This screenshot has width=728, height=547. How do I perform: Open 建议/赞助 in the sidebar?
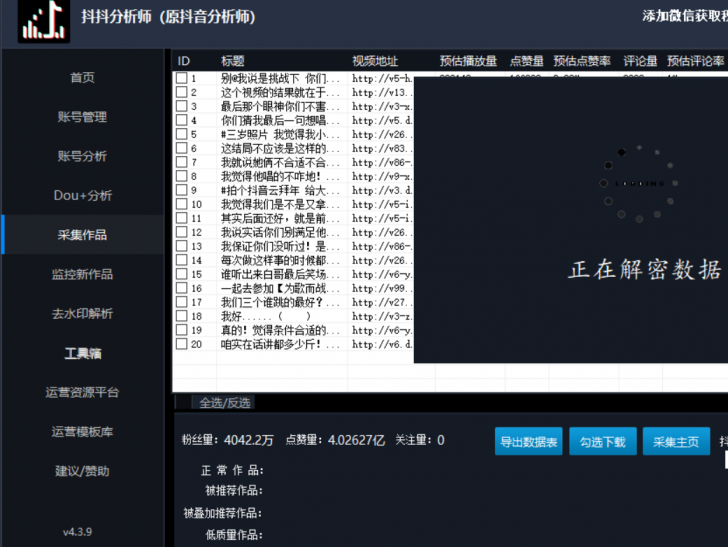click(82, 471)
